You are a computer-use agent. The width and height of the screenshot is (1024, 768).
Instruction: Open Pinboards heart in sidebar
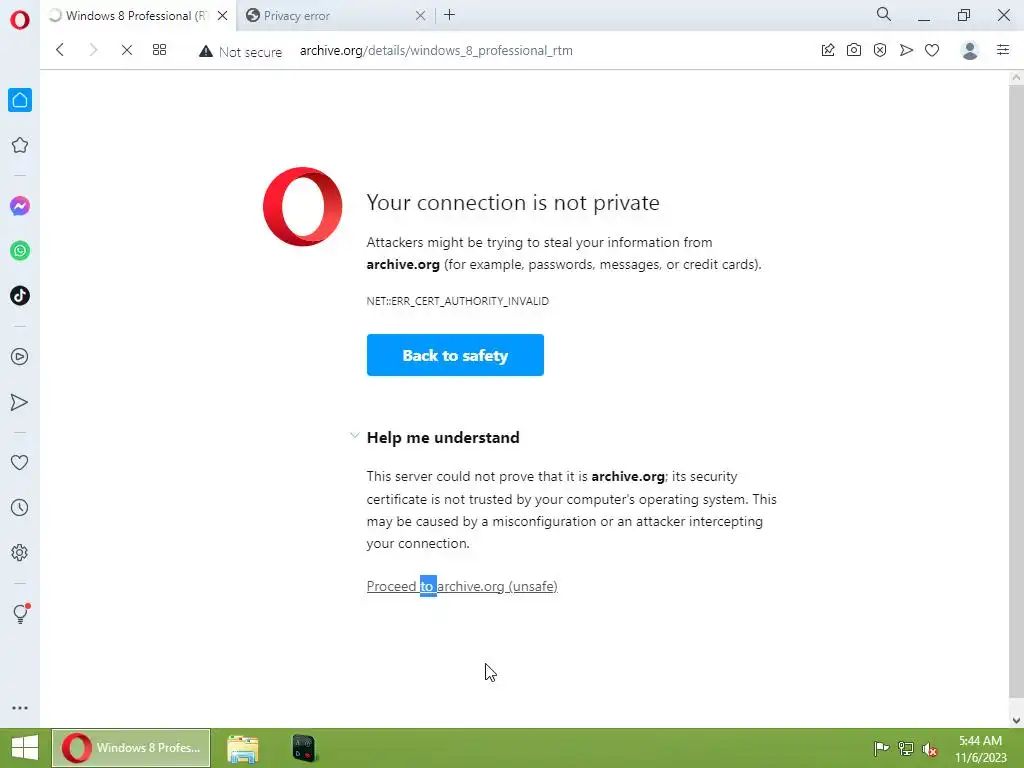coord(20,462)
